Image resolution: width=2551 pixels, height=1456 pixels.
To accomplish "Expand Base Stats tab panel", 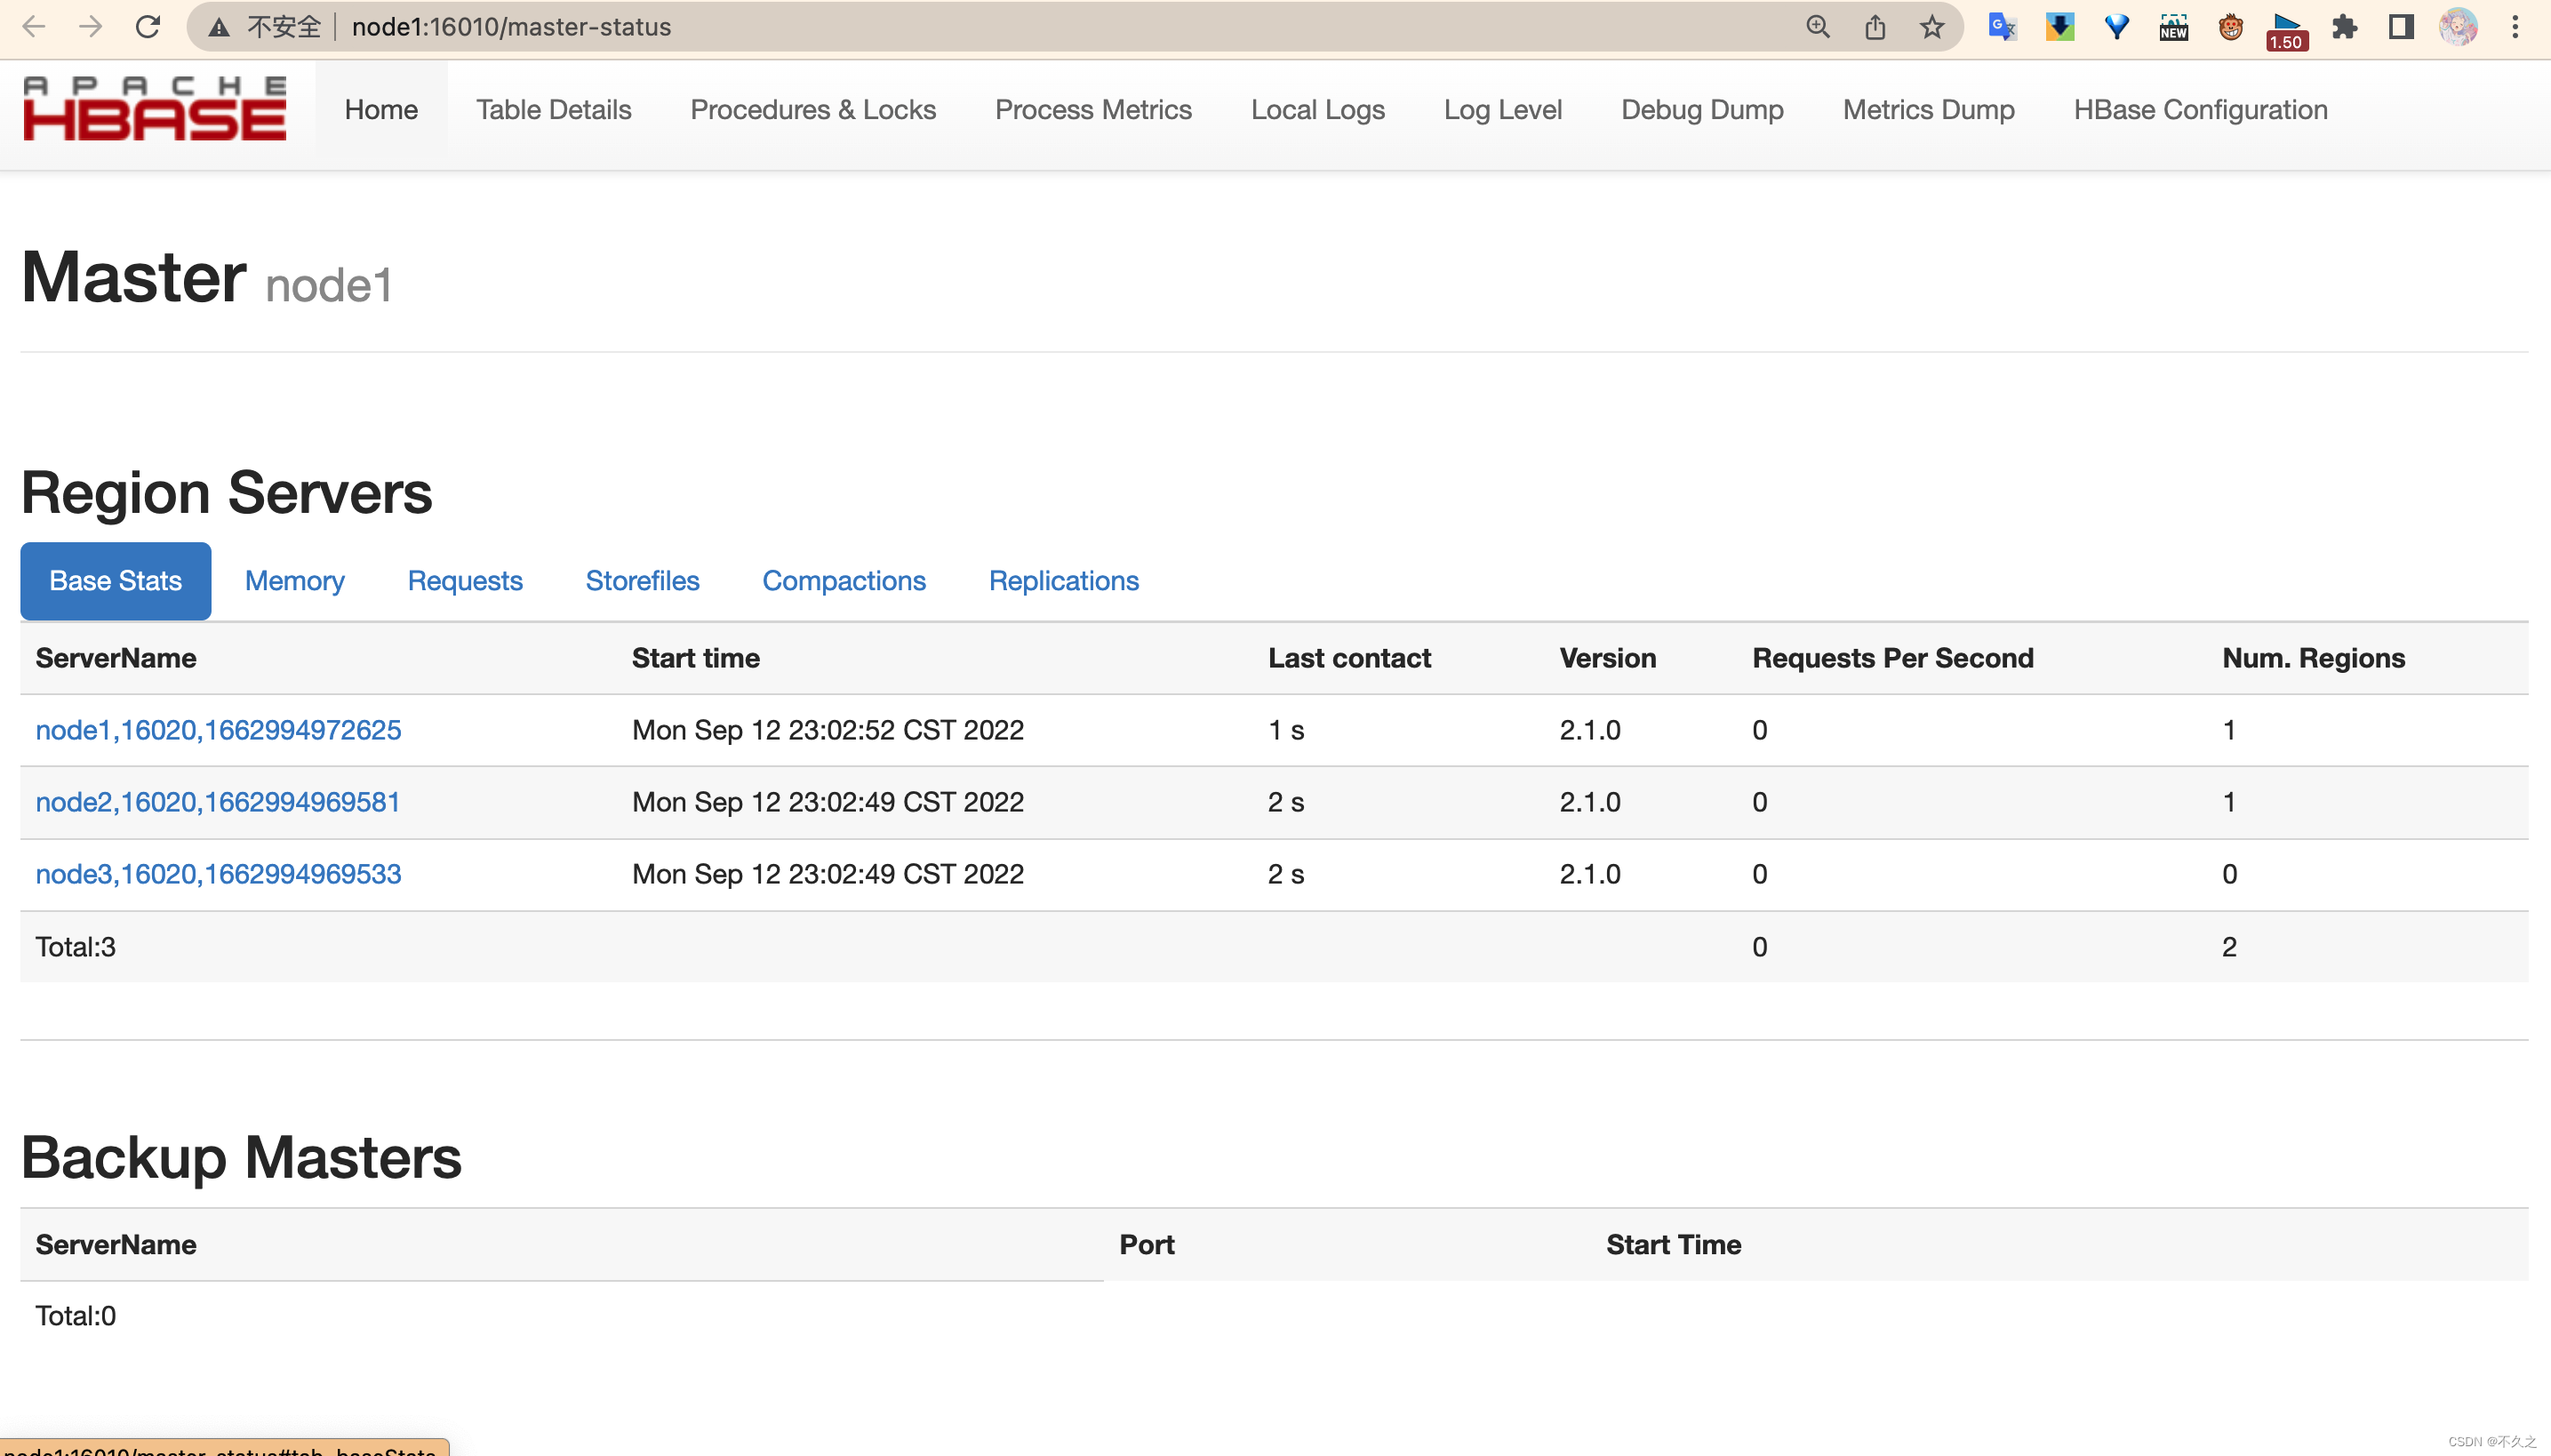I will pos(114,580).
